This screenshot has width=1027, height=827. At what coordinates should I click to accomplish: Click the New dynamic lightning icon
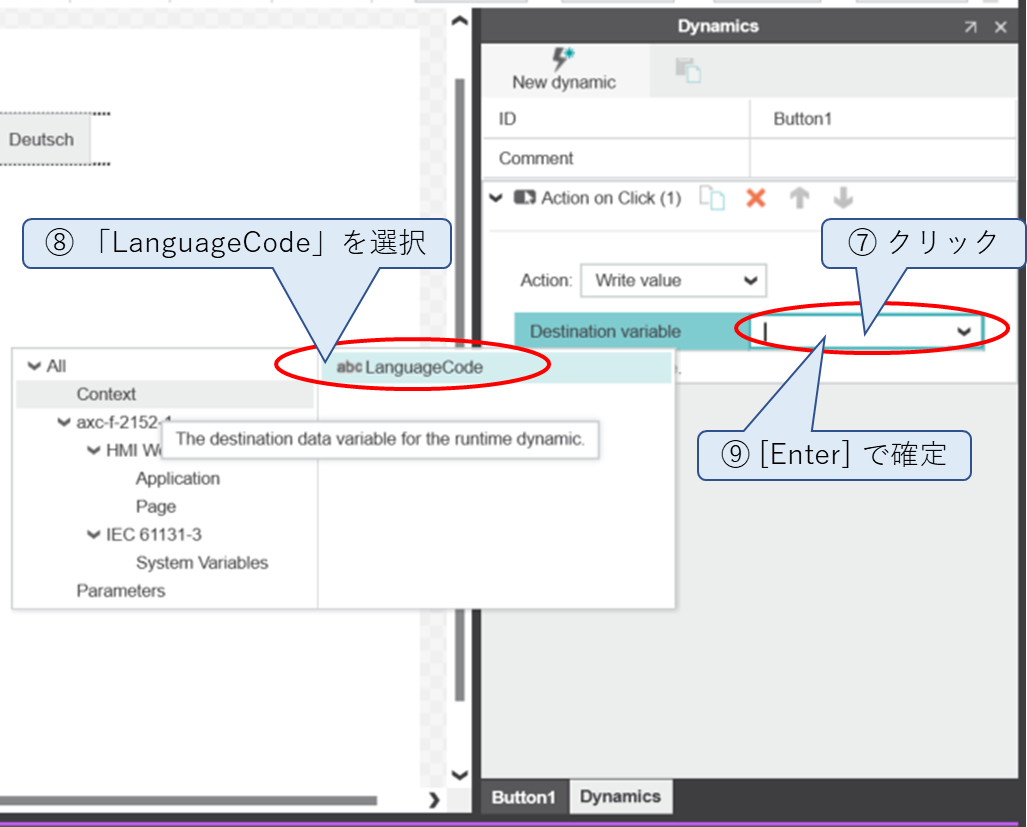(563, 60)
